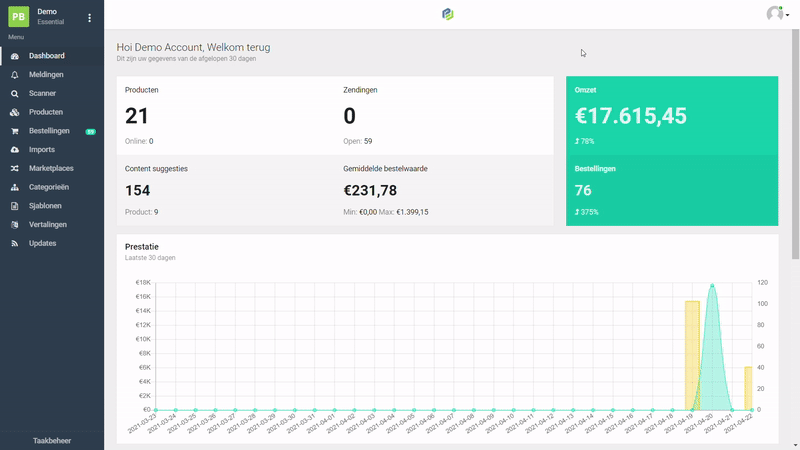Click the Updates feed icon
The image size is (800, 450).
15,243
